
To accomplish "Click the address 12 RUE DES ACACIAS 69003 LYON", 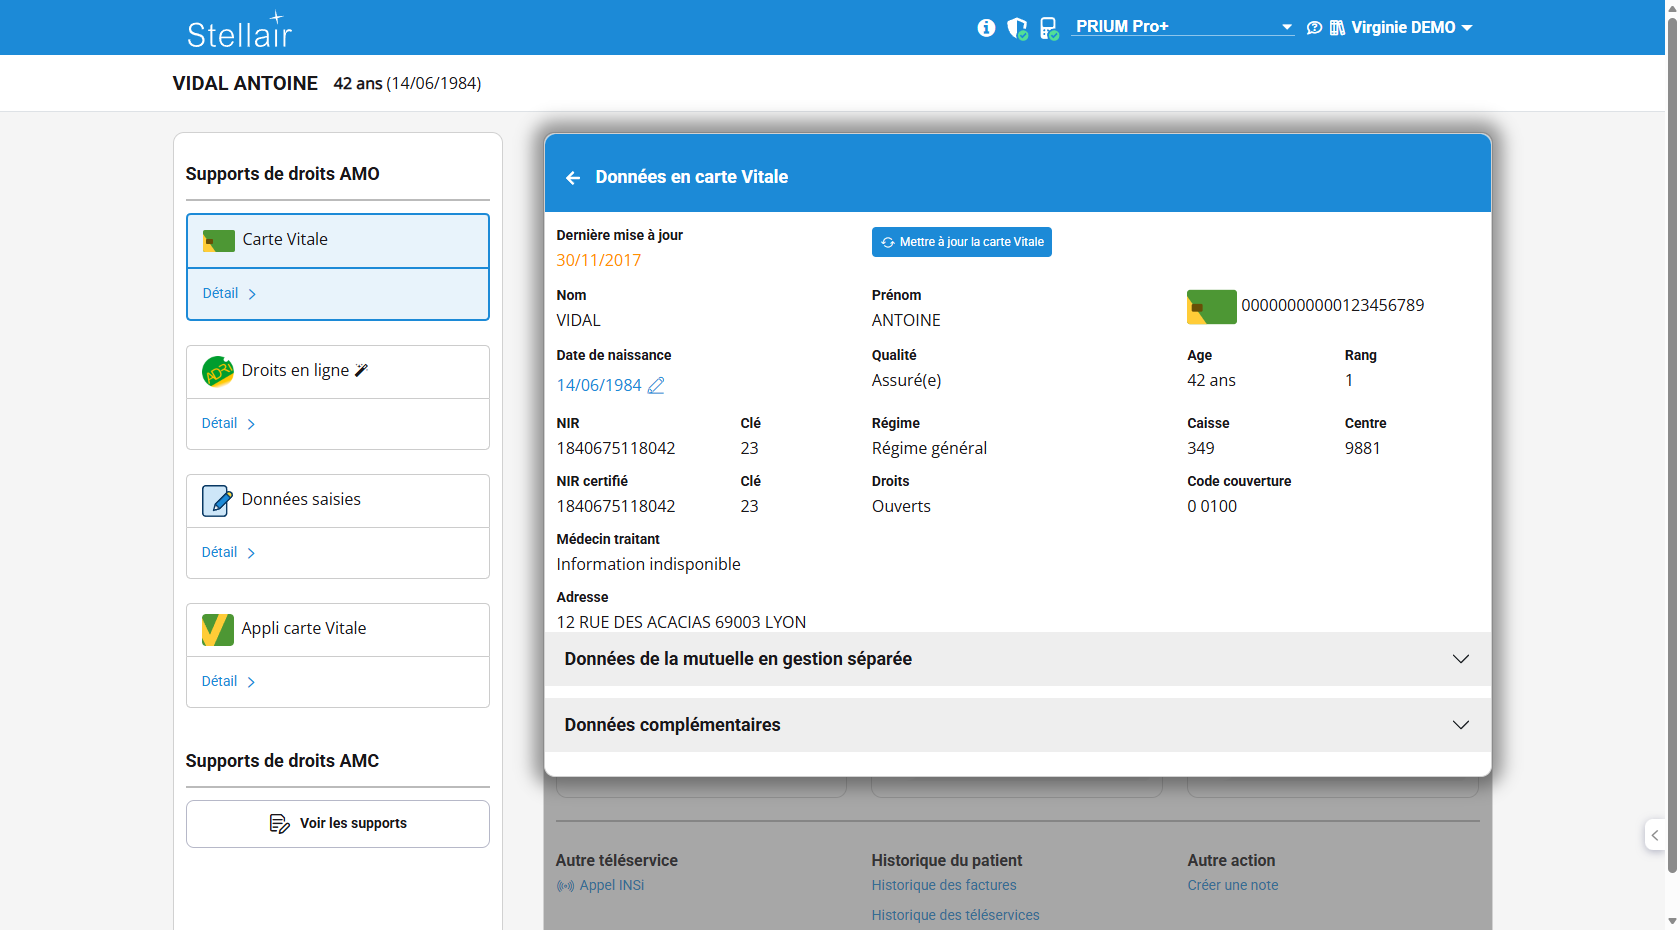I will pyautogui.click(x=681, y=622).
